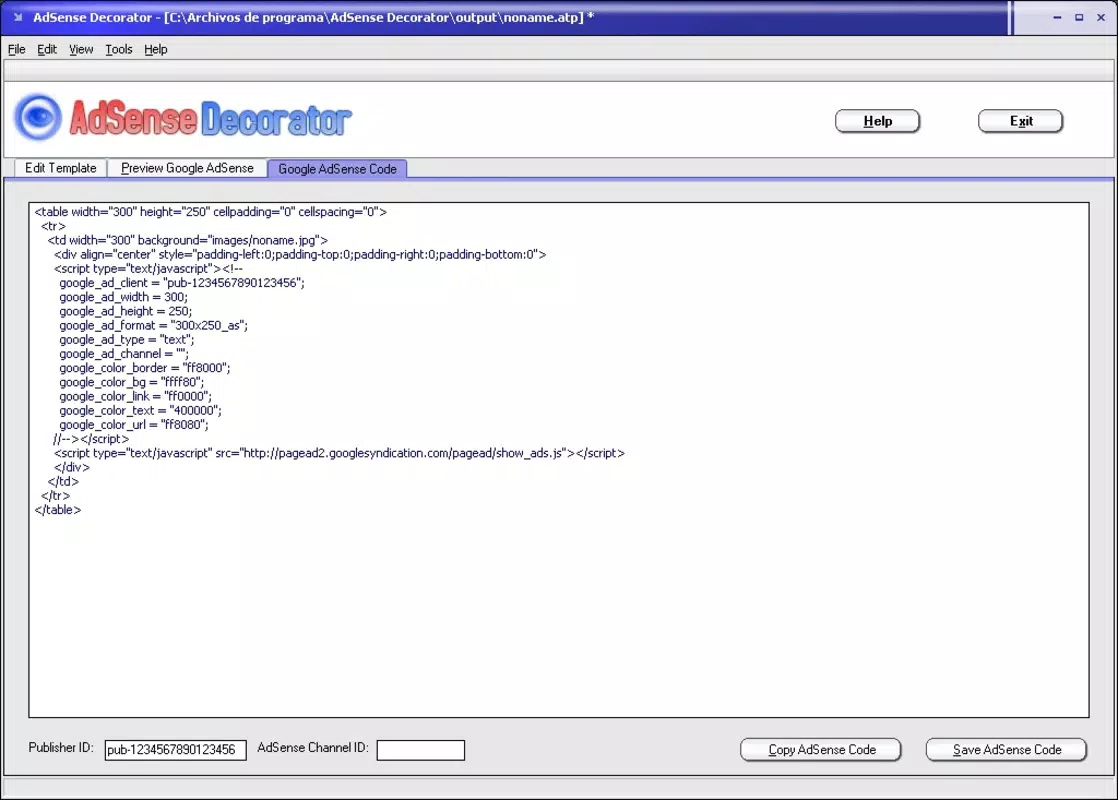
Task: Click the closing </div> tag line
Action: coord(71,468)
